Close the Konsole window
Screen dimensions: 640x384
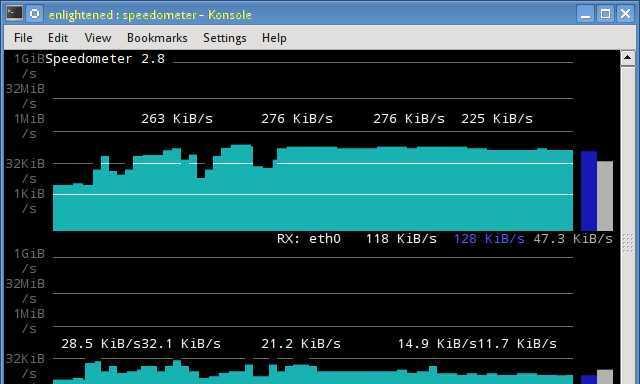click(x=625, y=14)
